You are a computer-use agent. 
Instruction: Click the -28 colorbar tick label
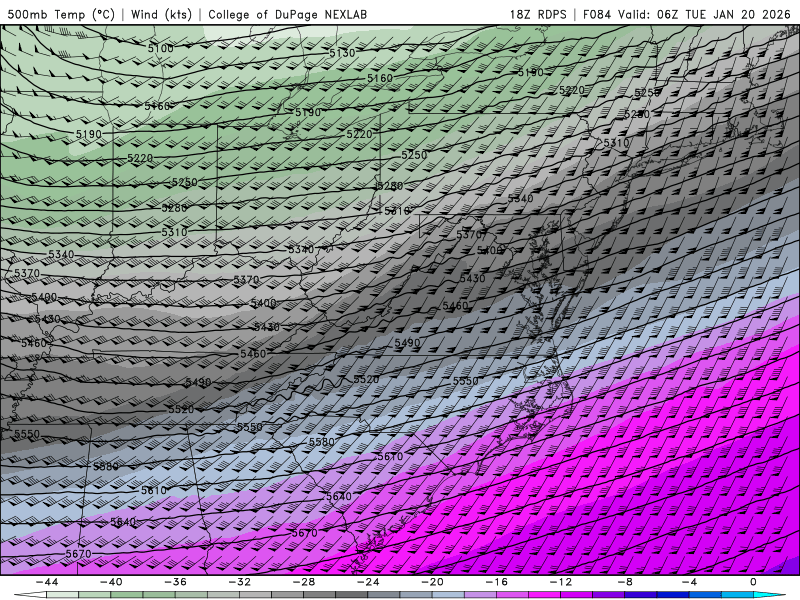[304, 582]
